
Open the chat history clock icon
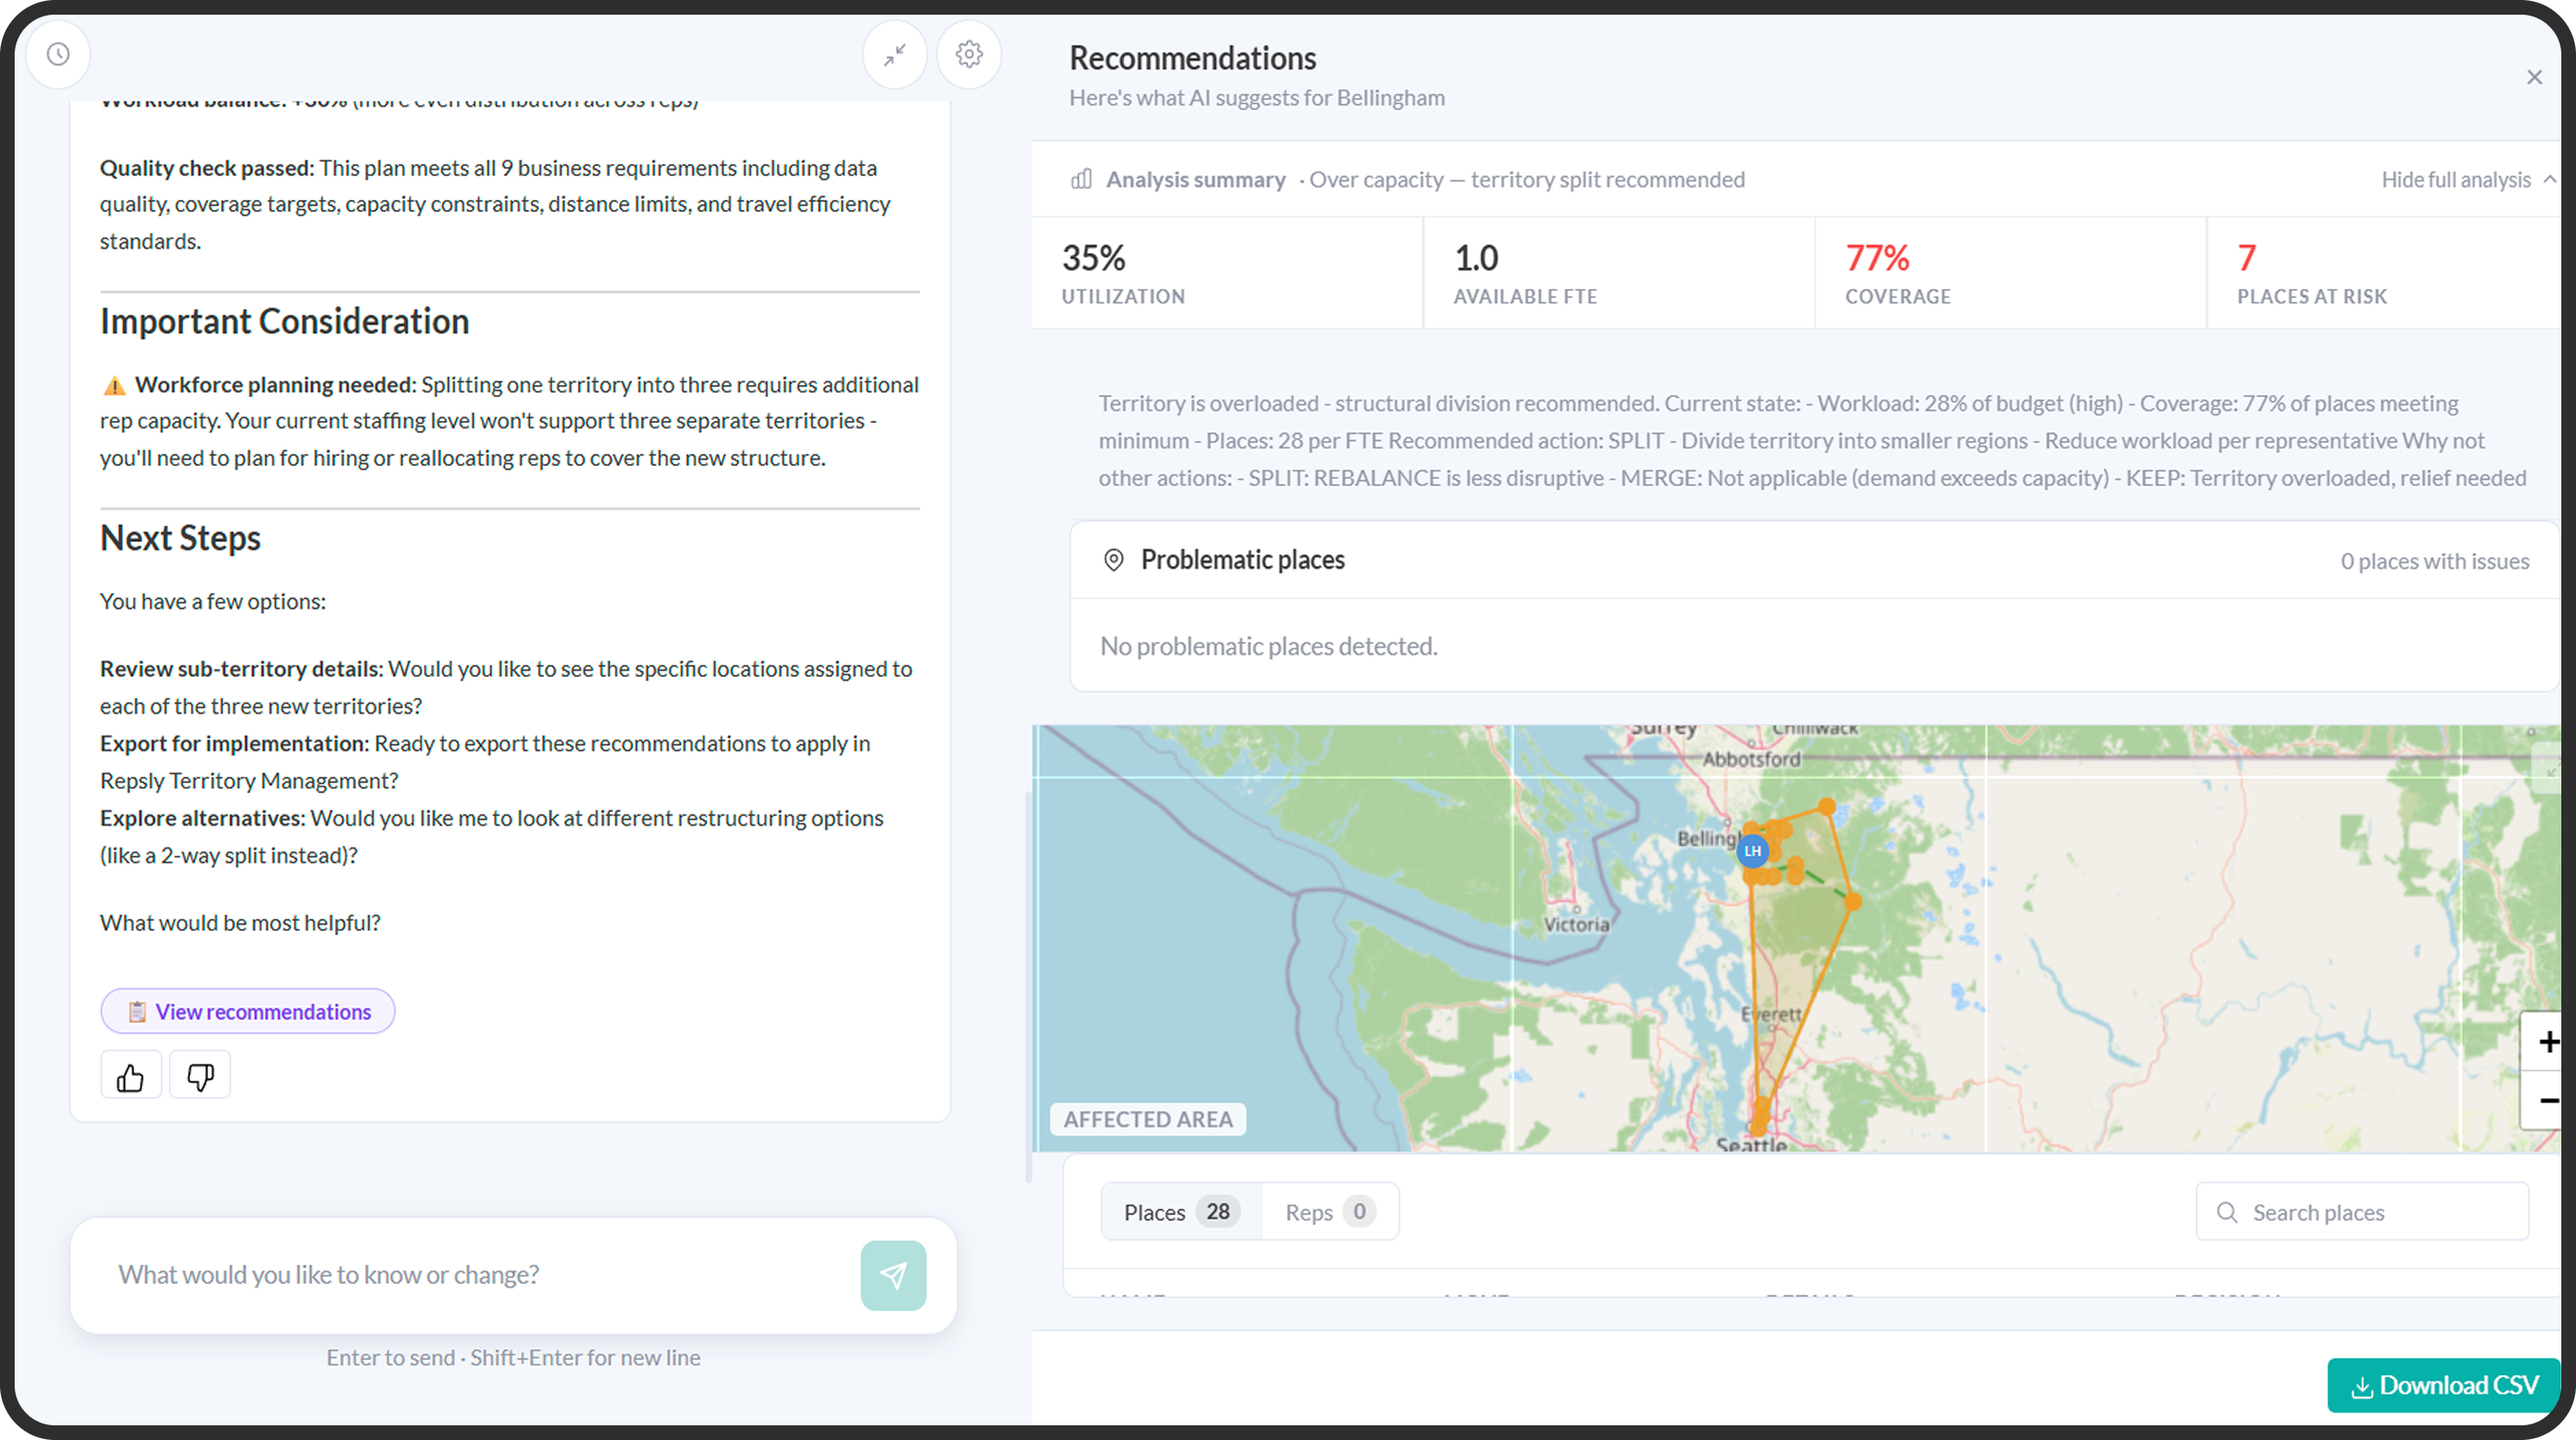click(x=58, y=54)
